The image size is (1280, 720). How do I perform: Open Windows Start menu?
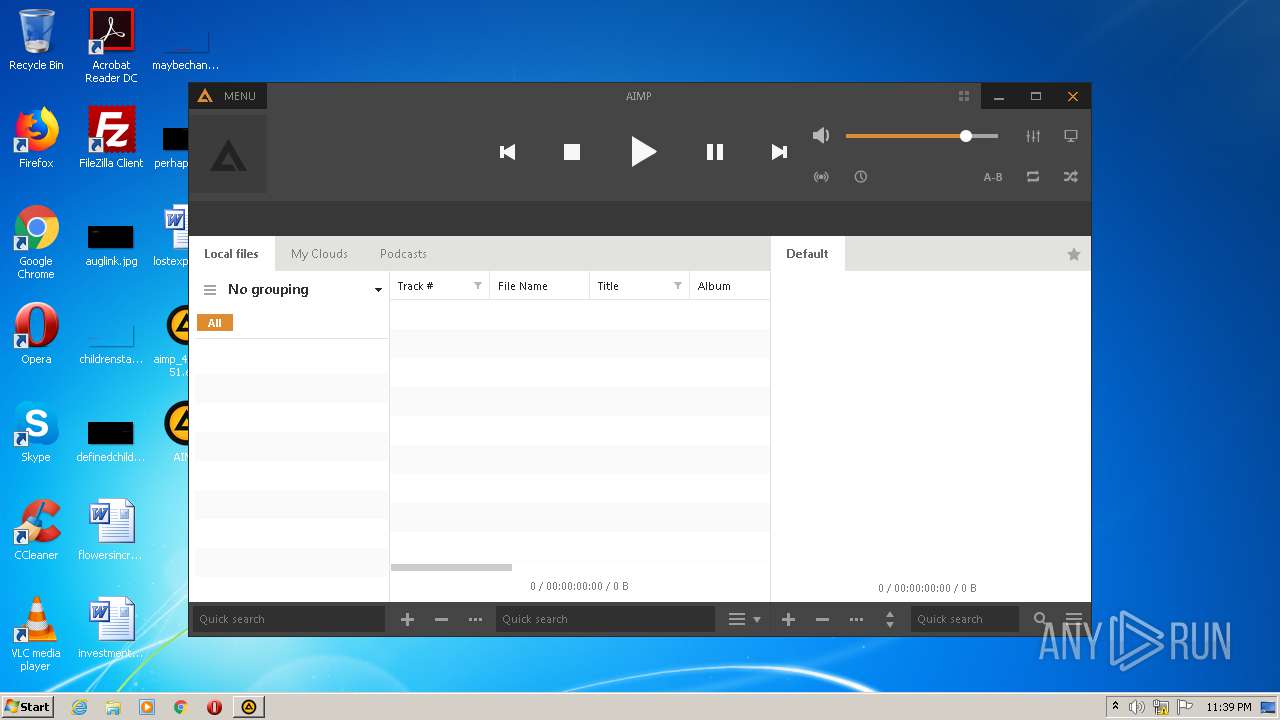pyautogui.click(x=28, y=706)
